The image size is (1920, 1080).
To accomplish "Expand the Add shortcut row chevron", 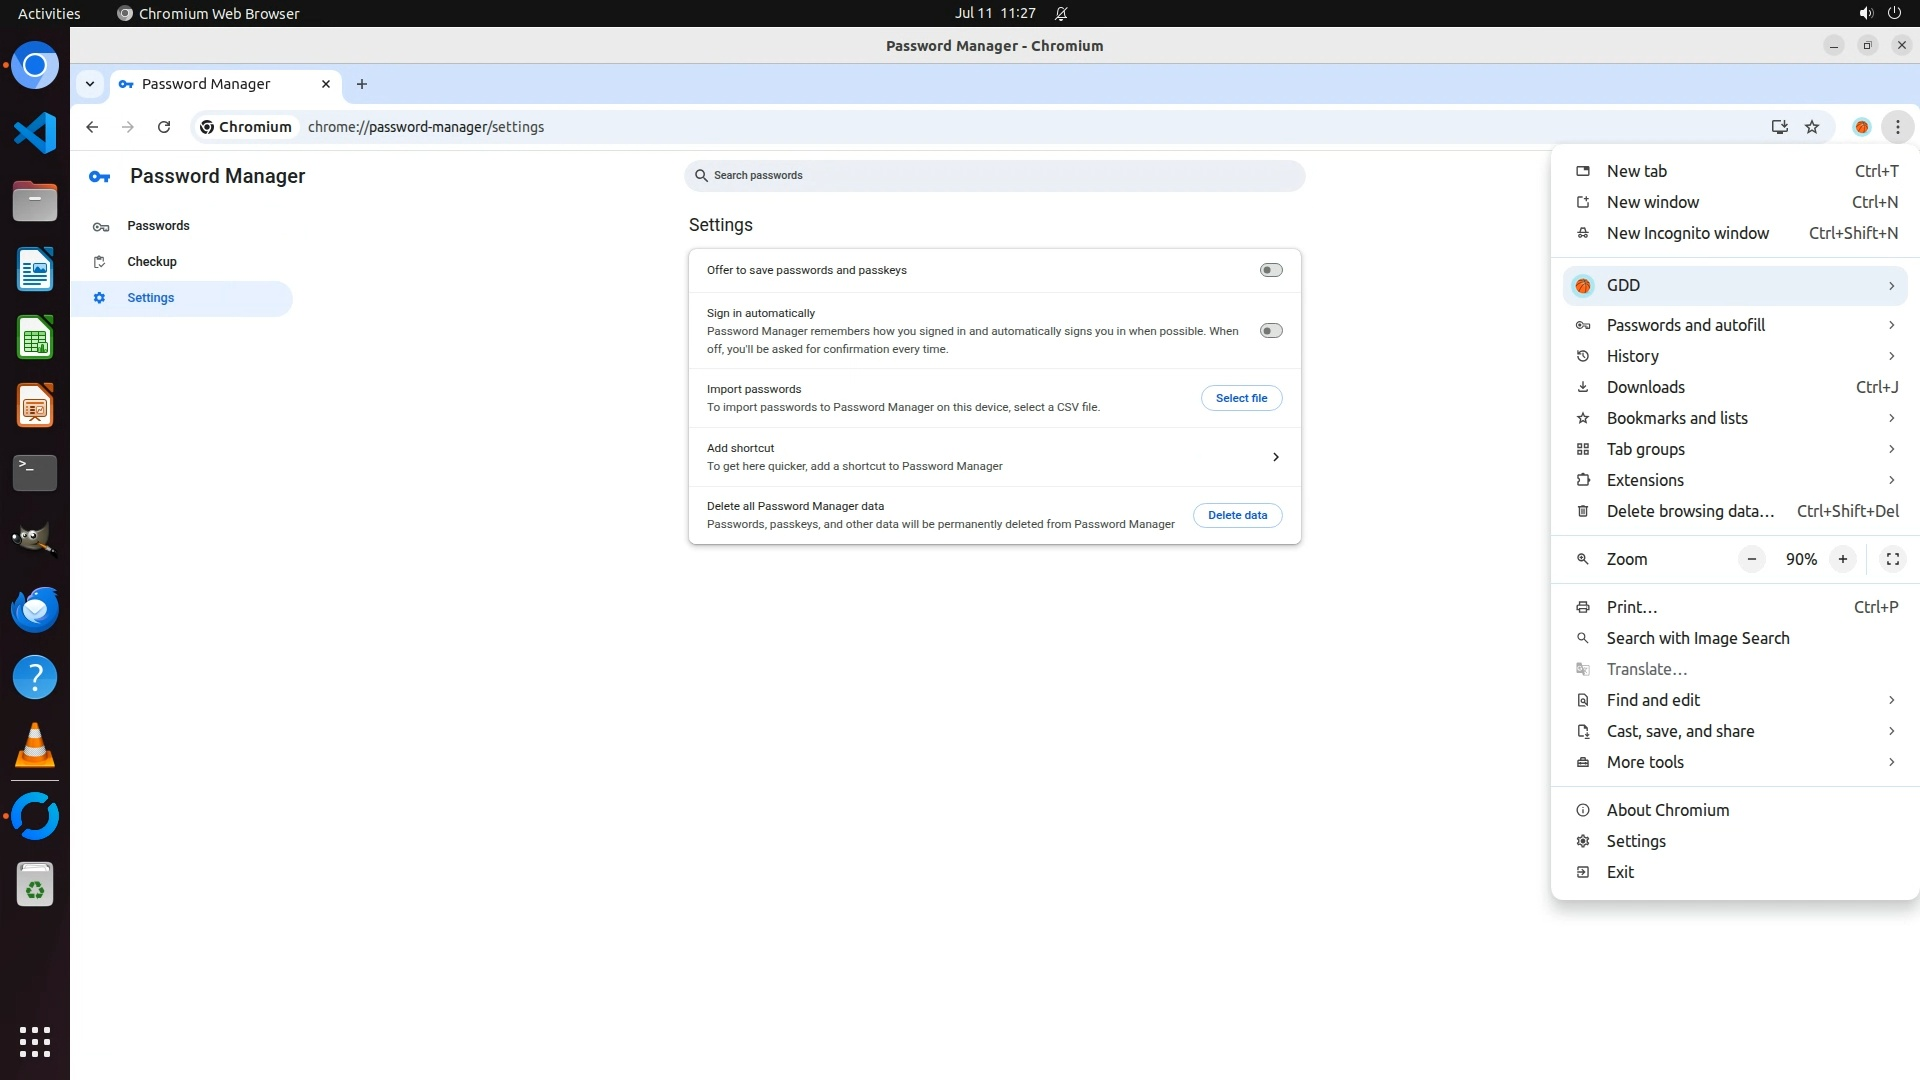I will click(x=1275, y=457).
